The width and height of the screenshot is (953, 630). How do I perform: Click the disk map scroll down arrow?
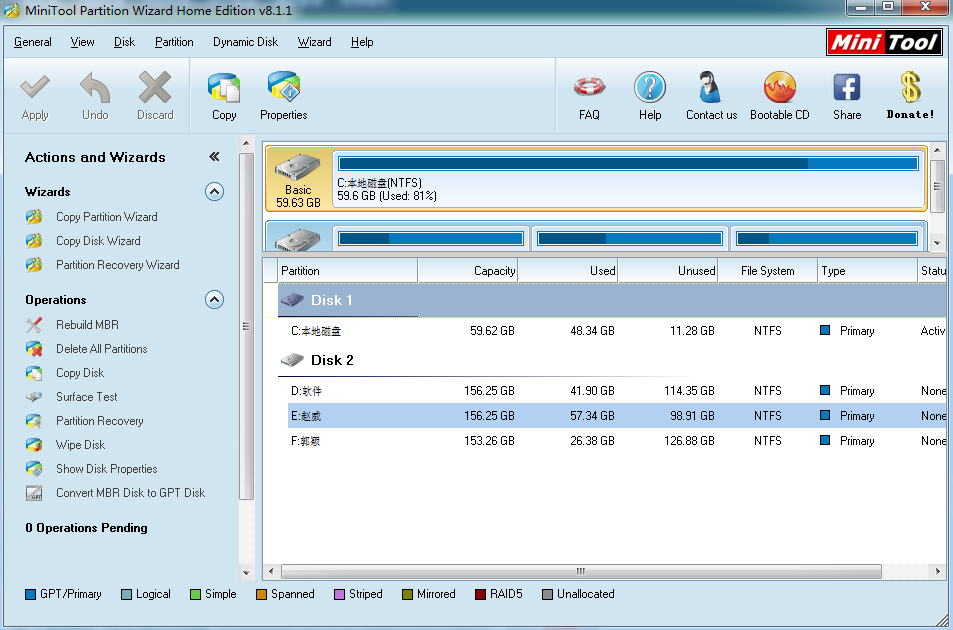937,242
